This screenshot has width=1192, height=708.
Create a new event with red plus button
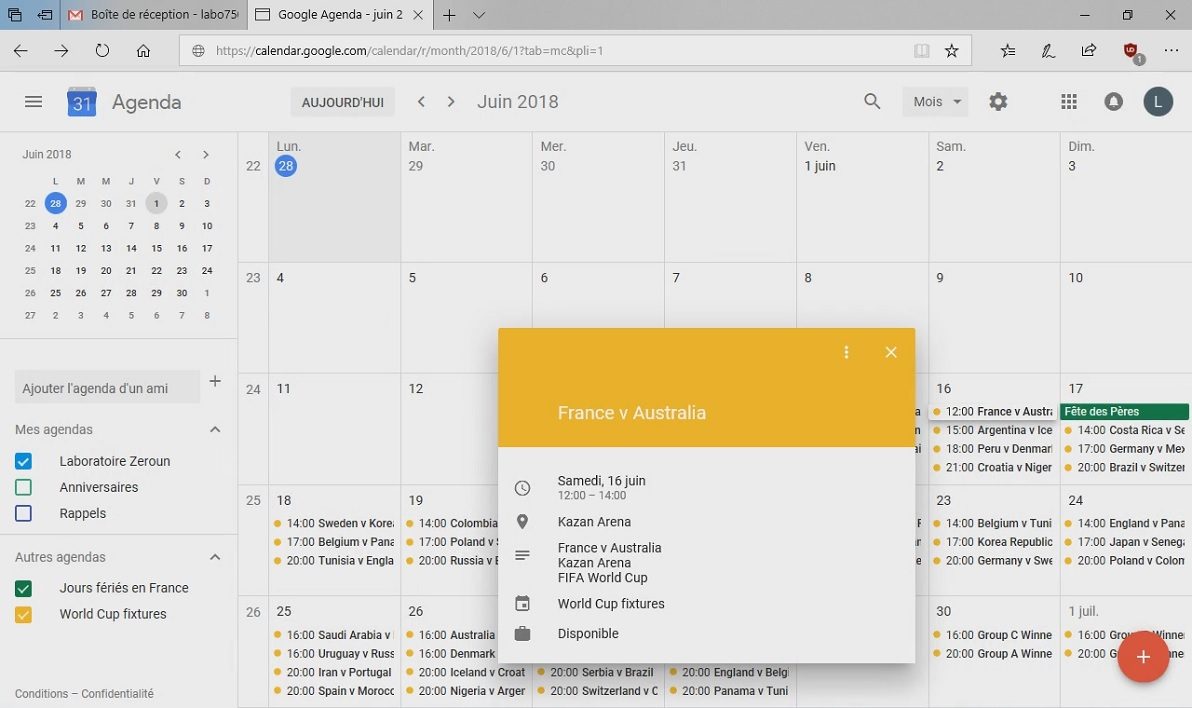click(1143, 656)
